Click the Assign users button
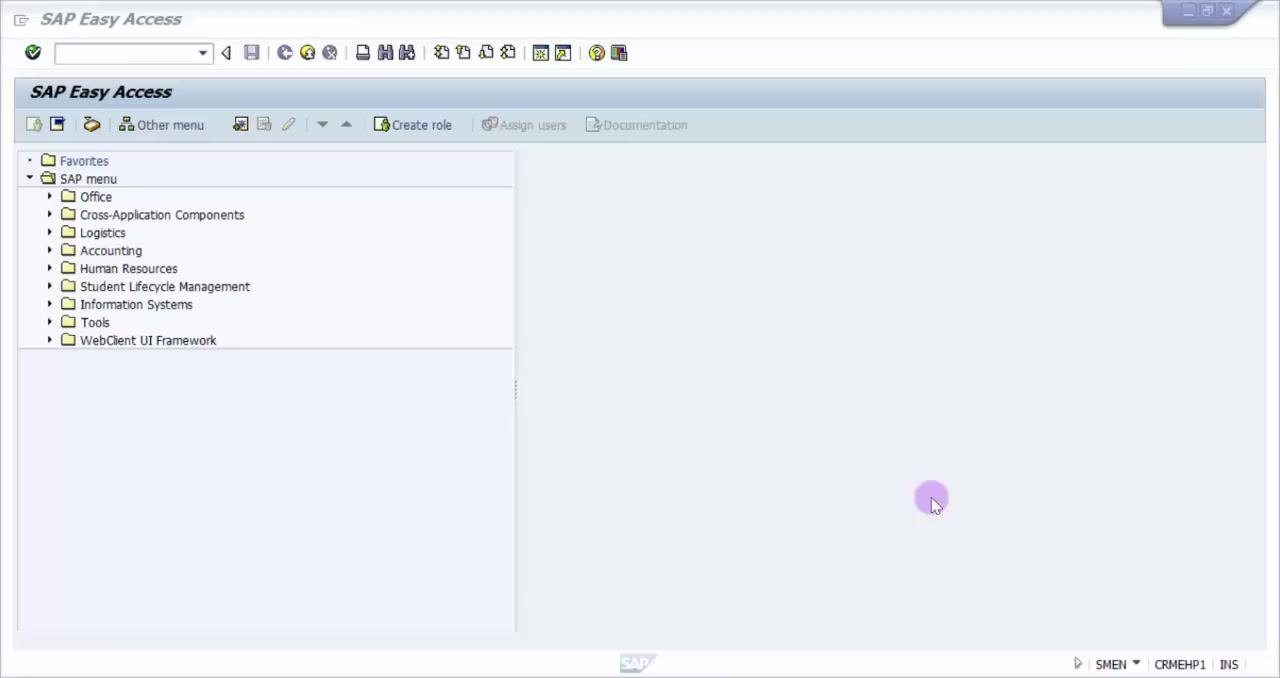The image size is (1280, 678). point(524,124)
